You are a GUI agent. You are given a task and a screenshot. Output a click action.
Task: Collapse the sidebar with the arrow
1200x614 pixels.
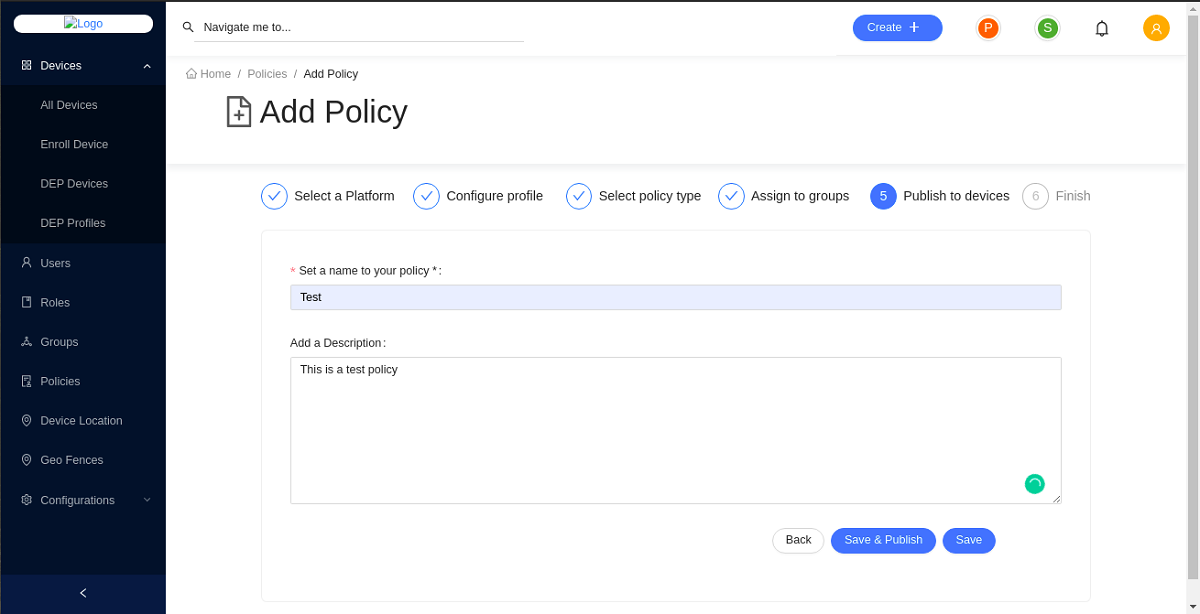83,593
